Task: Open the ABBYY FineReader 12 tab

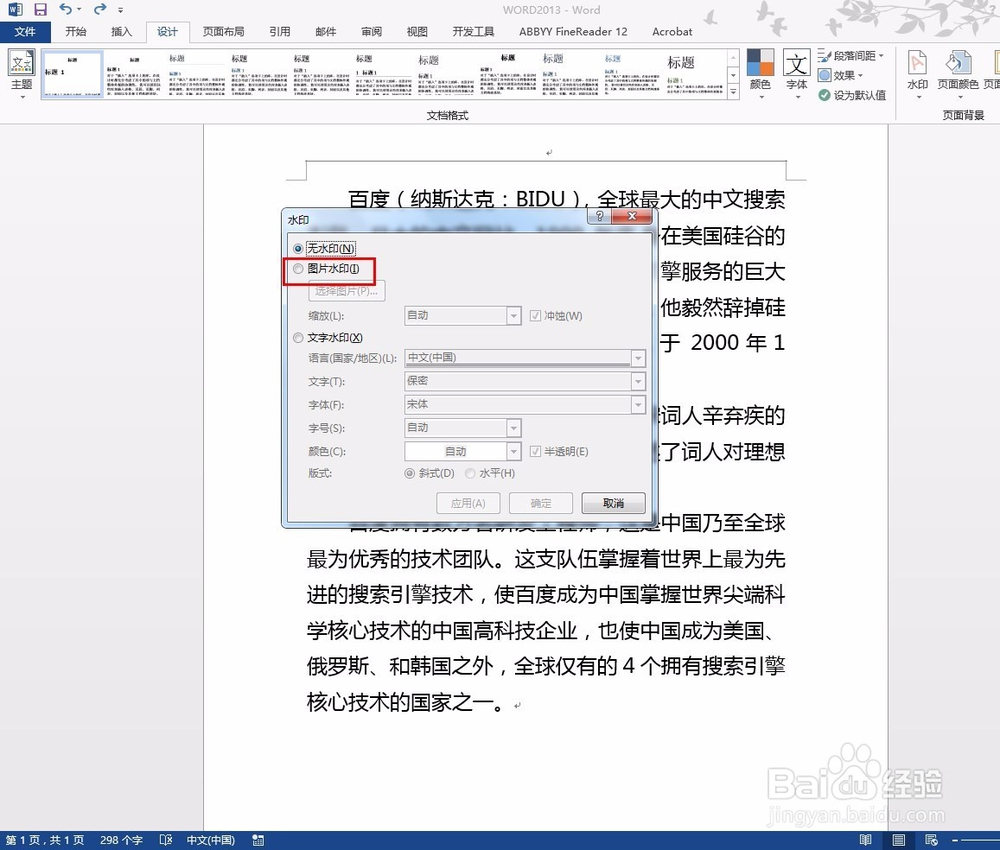Action: [573, 31]
